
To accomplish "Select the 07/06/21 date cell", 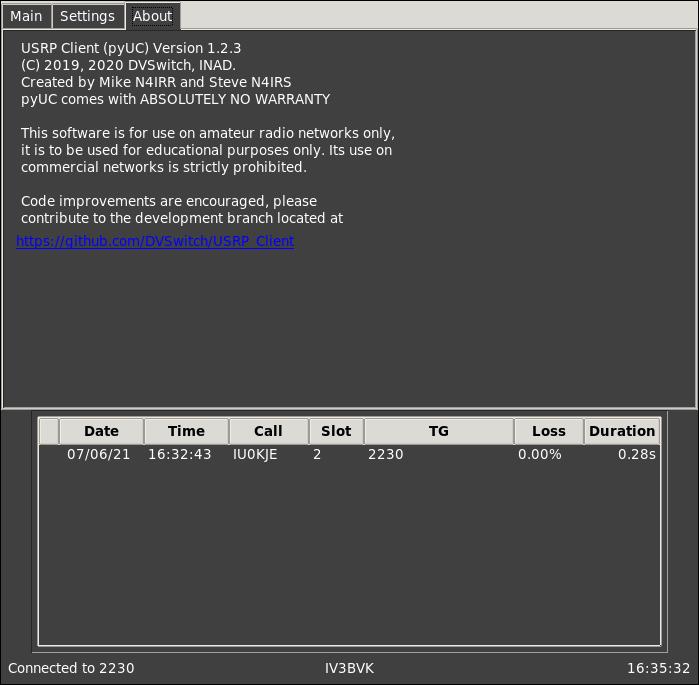I will [99, 454].
